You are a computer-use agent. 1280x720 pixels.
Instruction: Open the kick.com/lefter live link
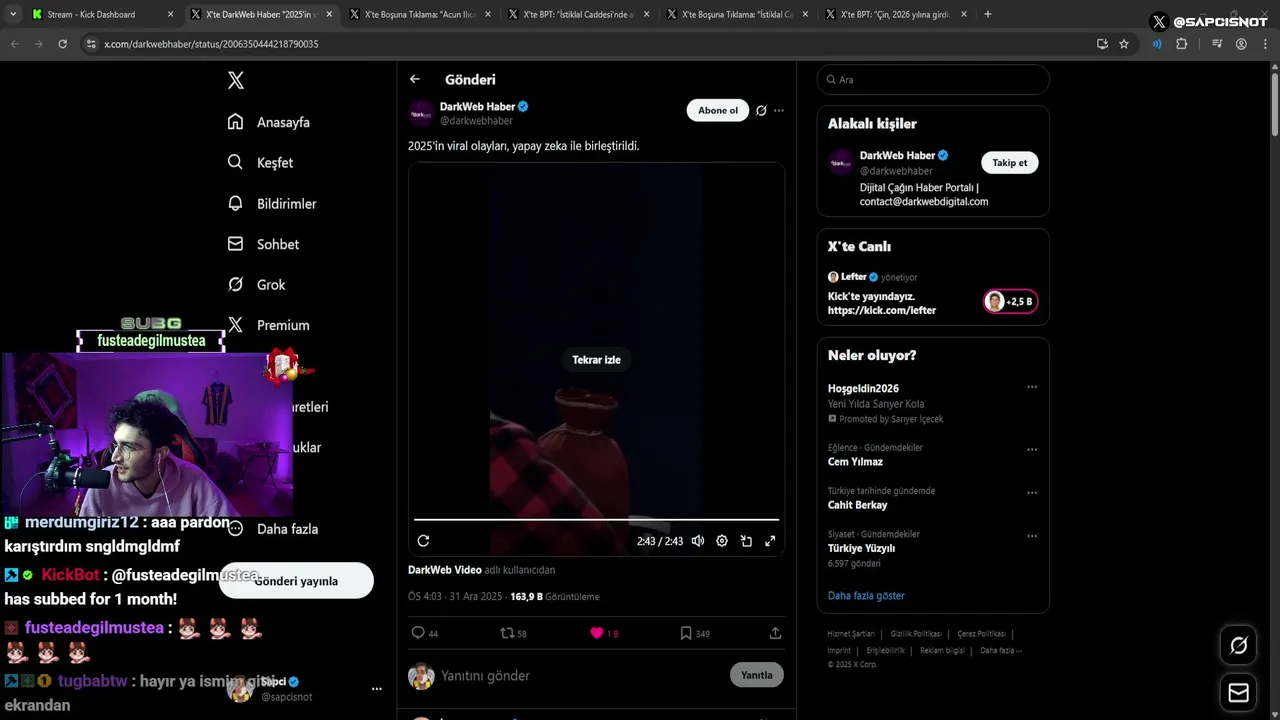coord(882,310)
